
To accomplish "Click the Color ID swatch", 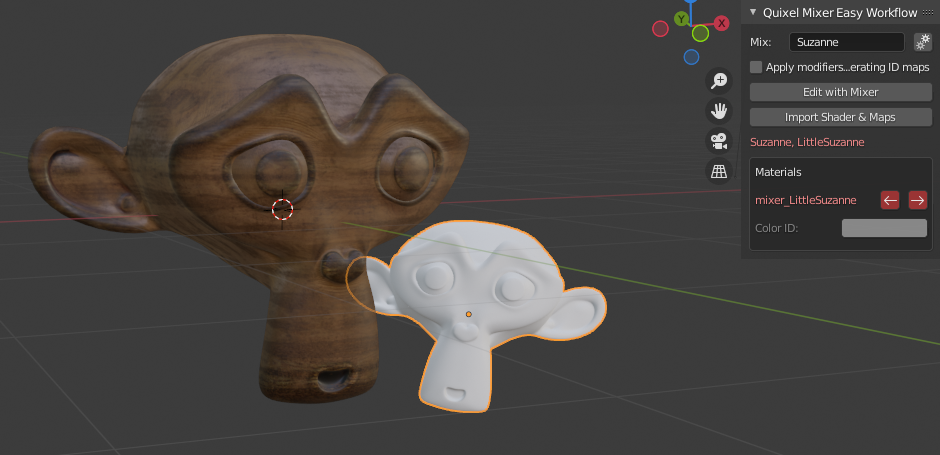I will pyautogui.click(x=884, y=228).
